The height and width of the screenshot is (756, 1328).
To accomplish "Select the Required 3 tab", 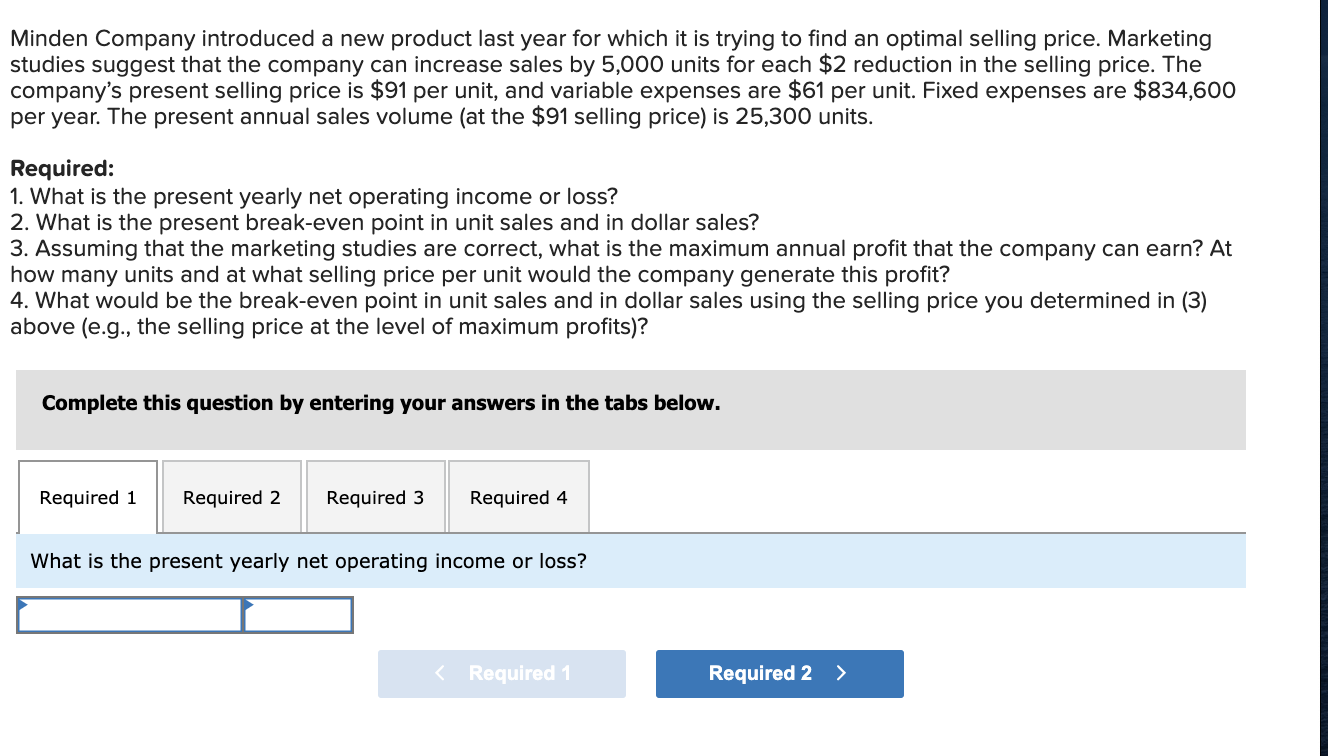I will (x=375, y=497).
